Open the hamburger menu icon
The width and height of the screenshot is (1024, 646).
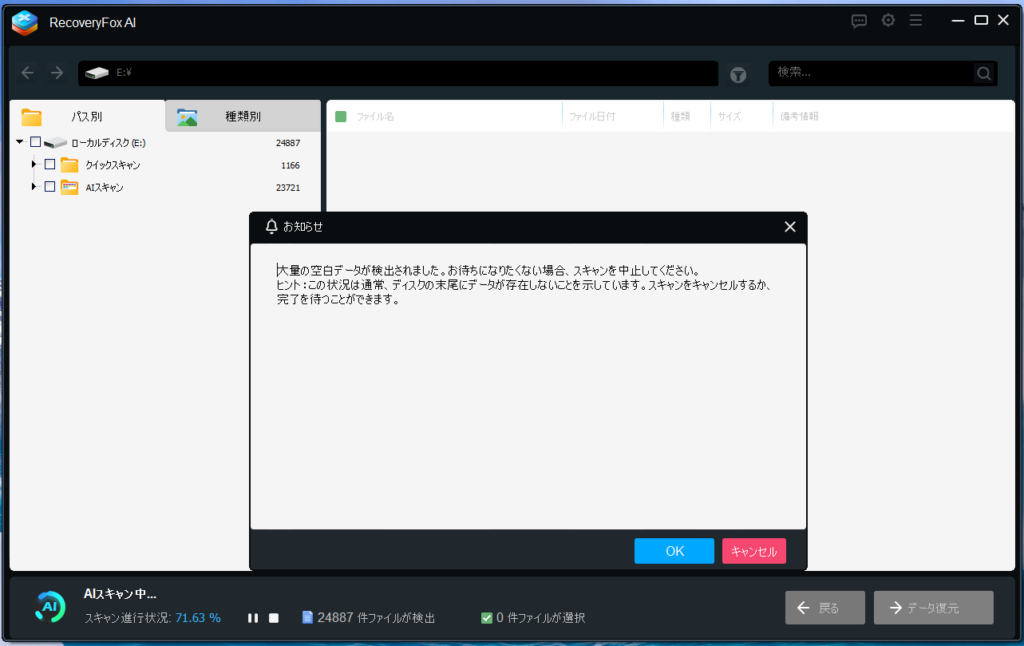click(x=916, y=21)
